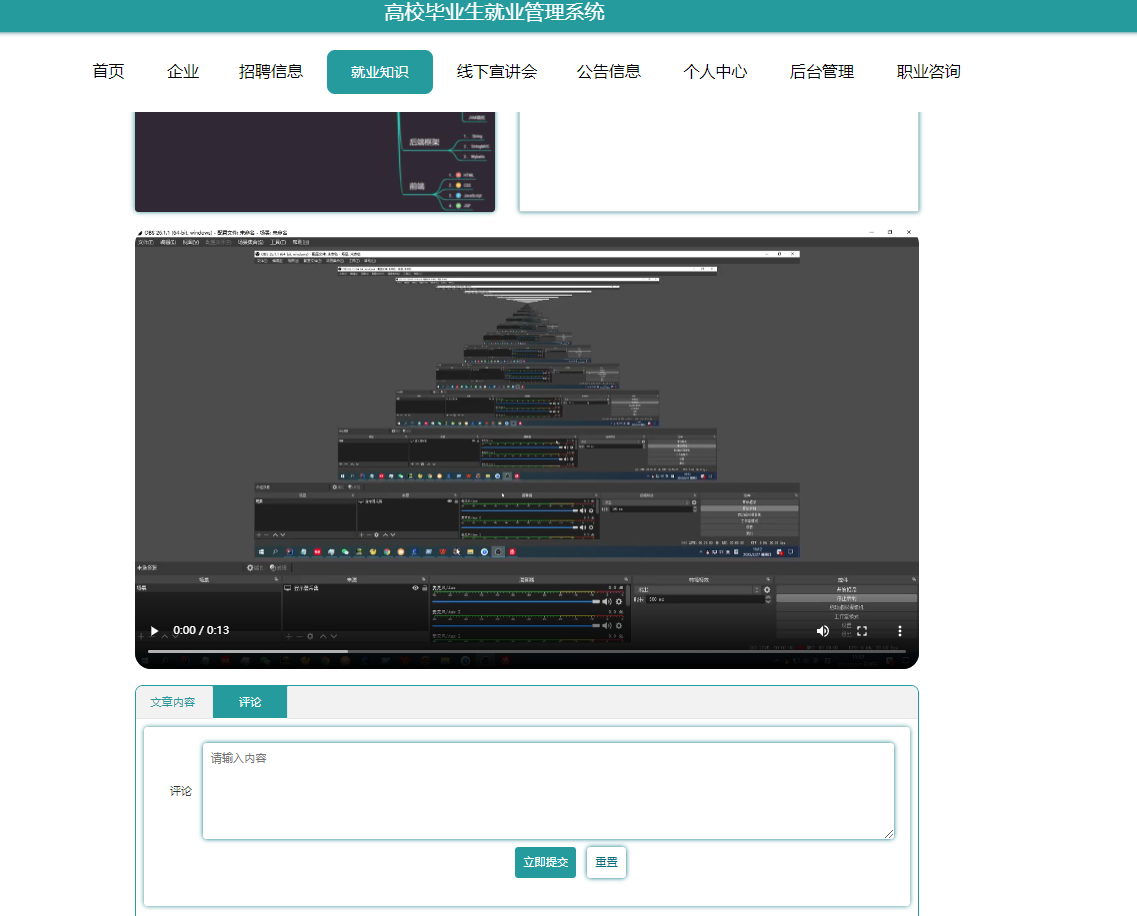1137x916 pixels.
Task: Play the embedded video
Action: pos(154,631)
